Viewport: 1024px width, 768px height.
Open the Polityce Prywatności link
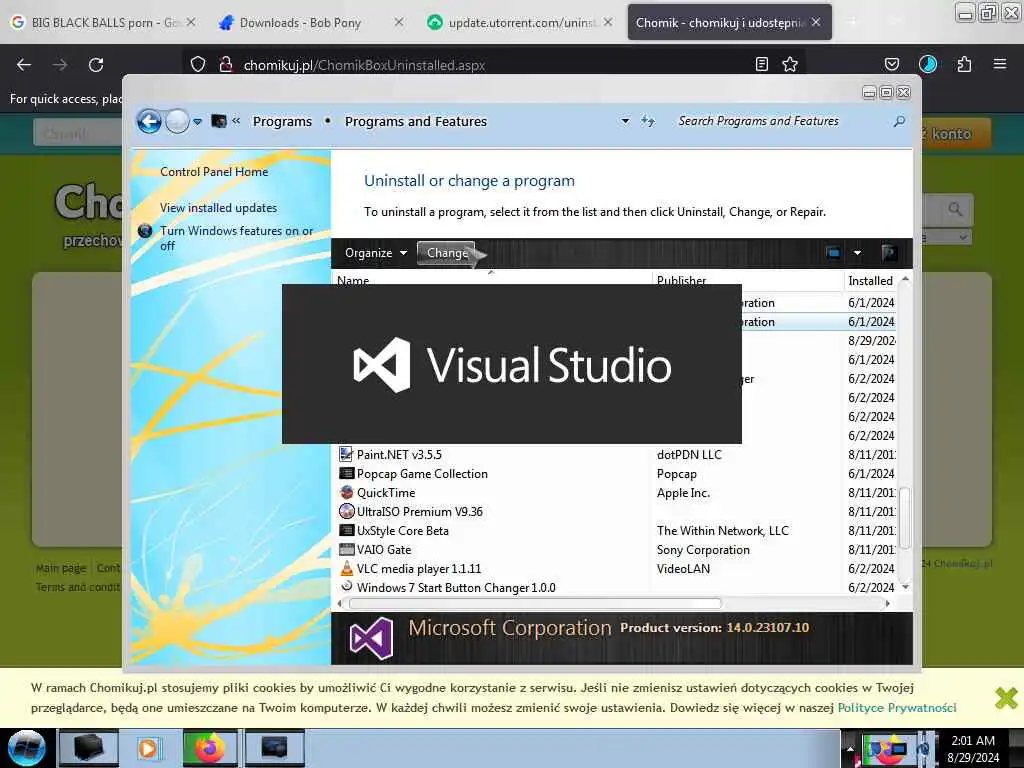[897, 707]
